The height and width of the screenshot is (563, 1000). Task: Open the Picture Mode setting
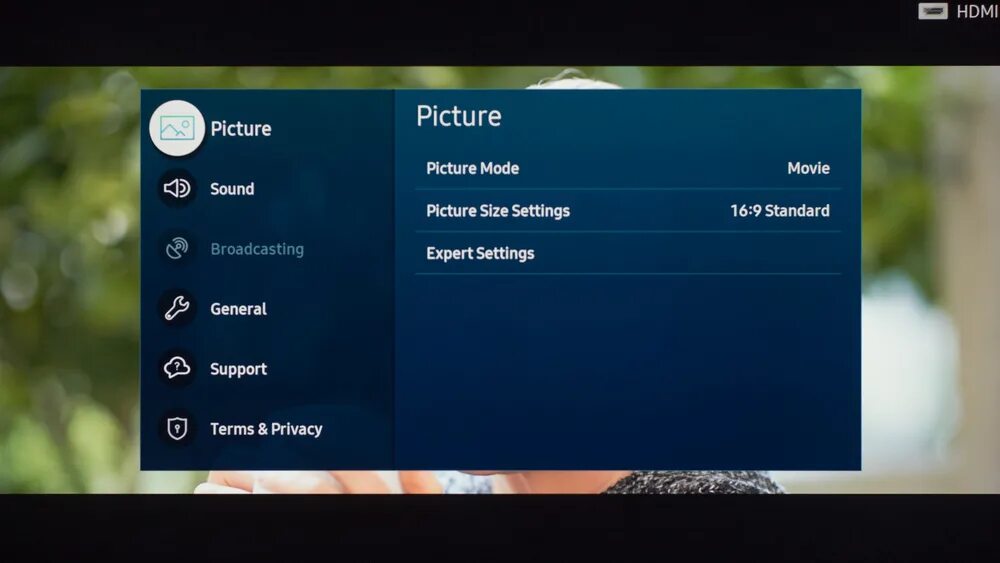pyautogui.click(x=628, y=168)
